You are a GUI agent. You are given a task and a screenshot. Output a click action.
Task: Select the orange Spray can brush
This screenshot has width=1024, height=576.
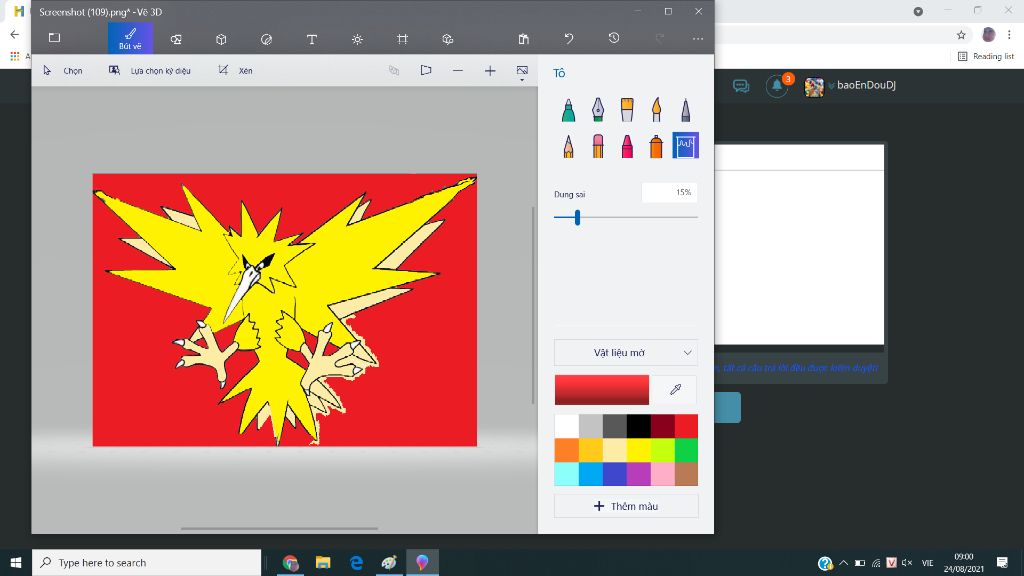pyautogui.click(x=656, y=146)
